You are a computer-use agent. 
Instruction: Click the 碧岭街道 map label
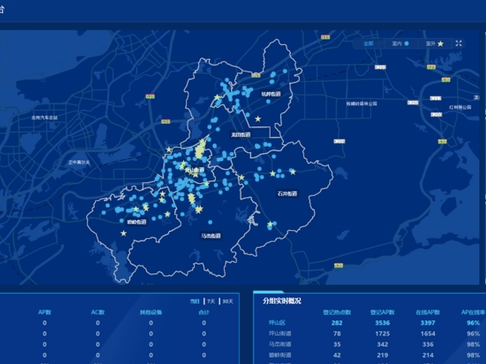click(137, 222)
